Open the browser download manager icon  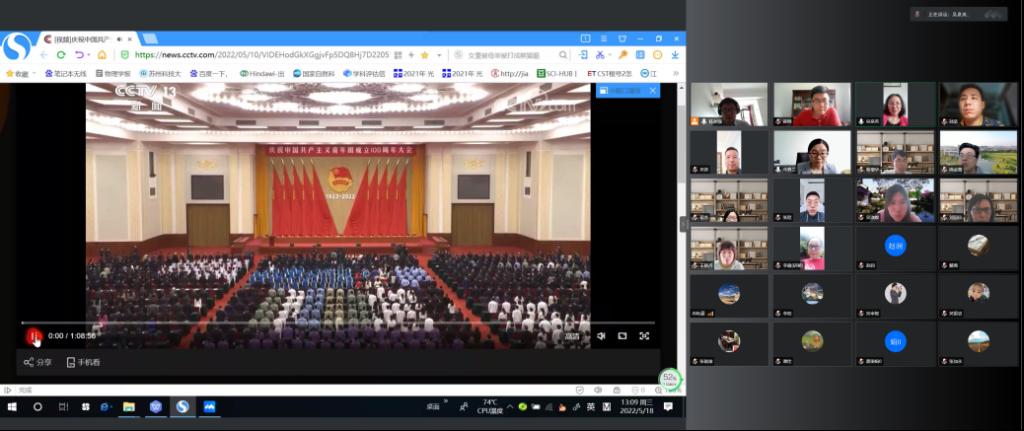click(x=675, y=55)
